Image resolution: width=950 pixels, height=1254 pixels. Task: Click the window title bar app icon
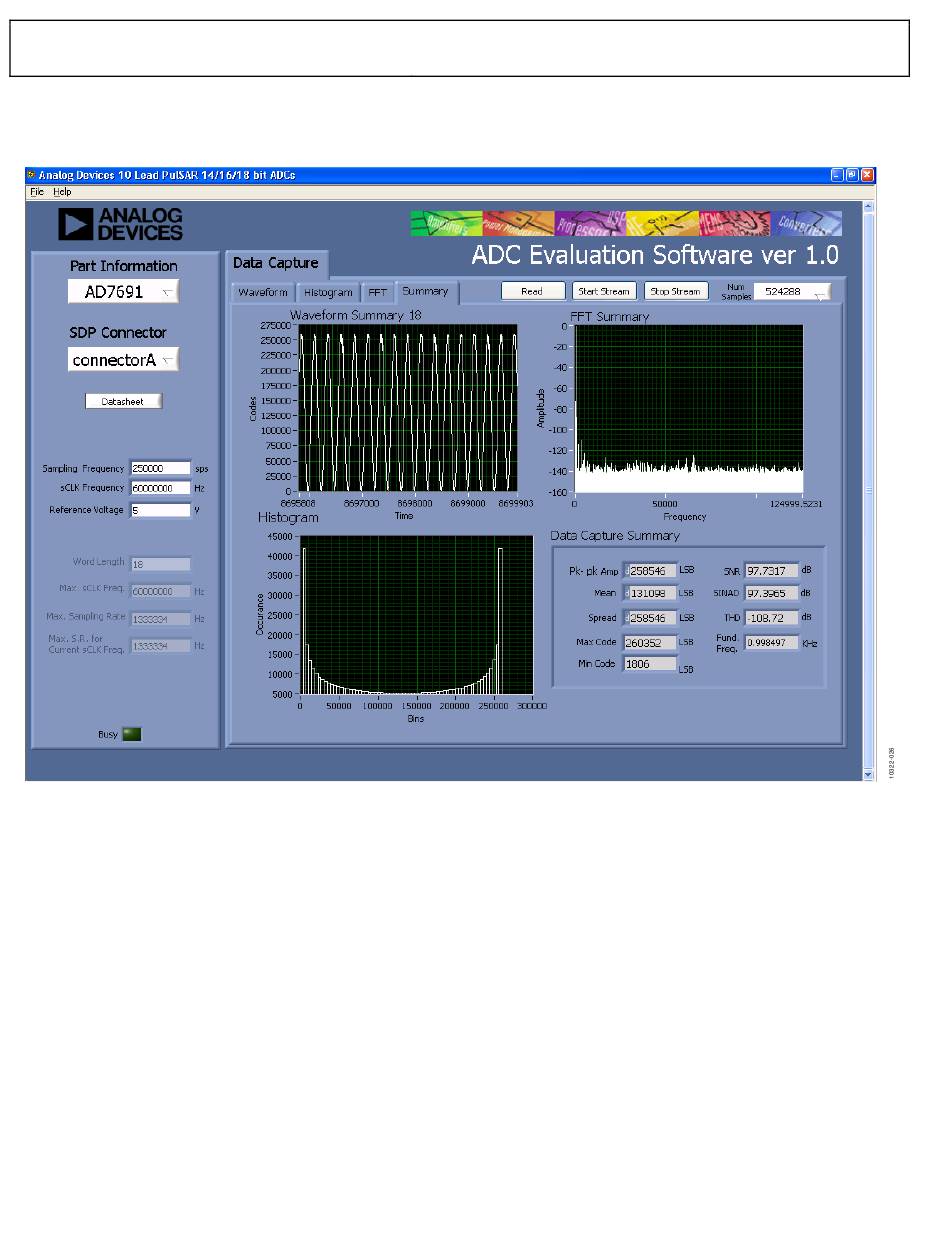pos(31,175)
